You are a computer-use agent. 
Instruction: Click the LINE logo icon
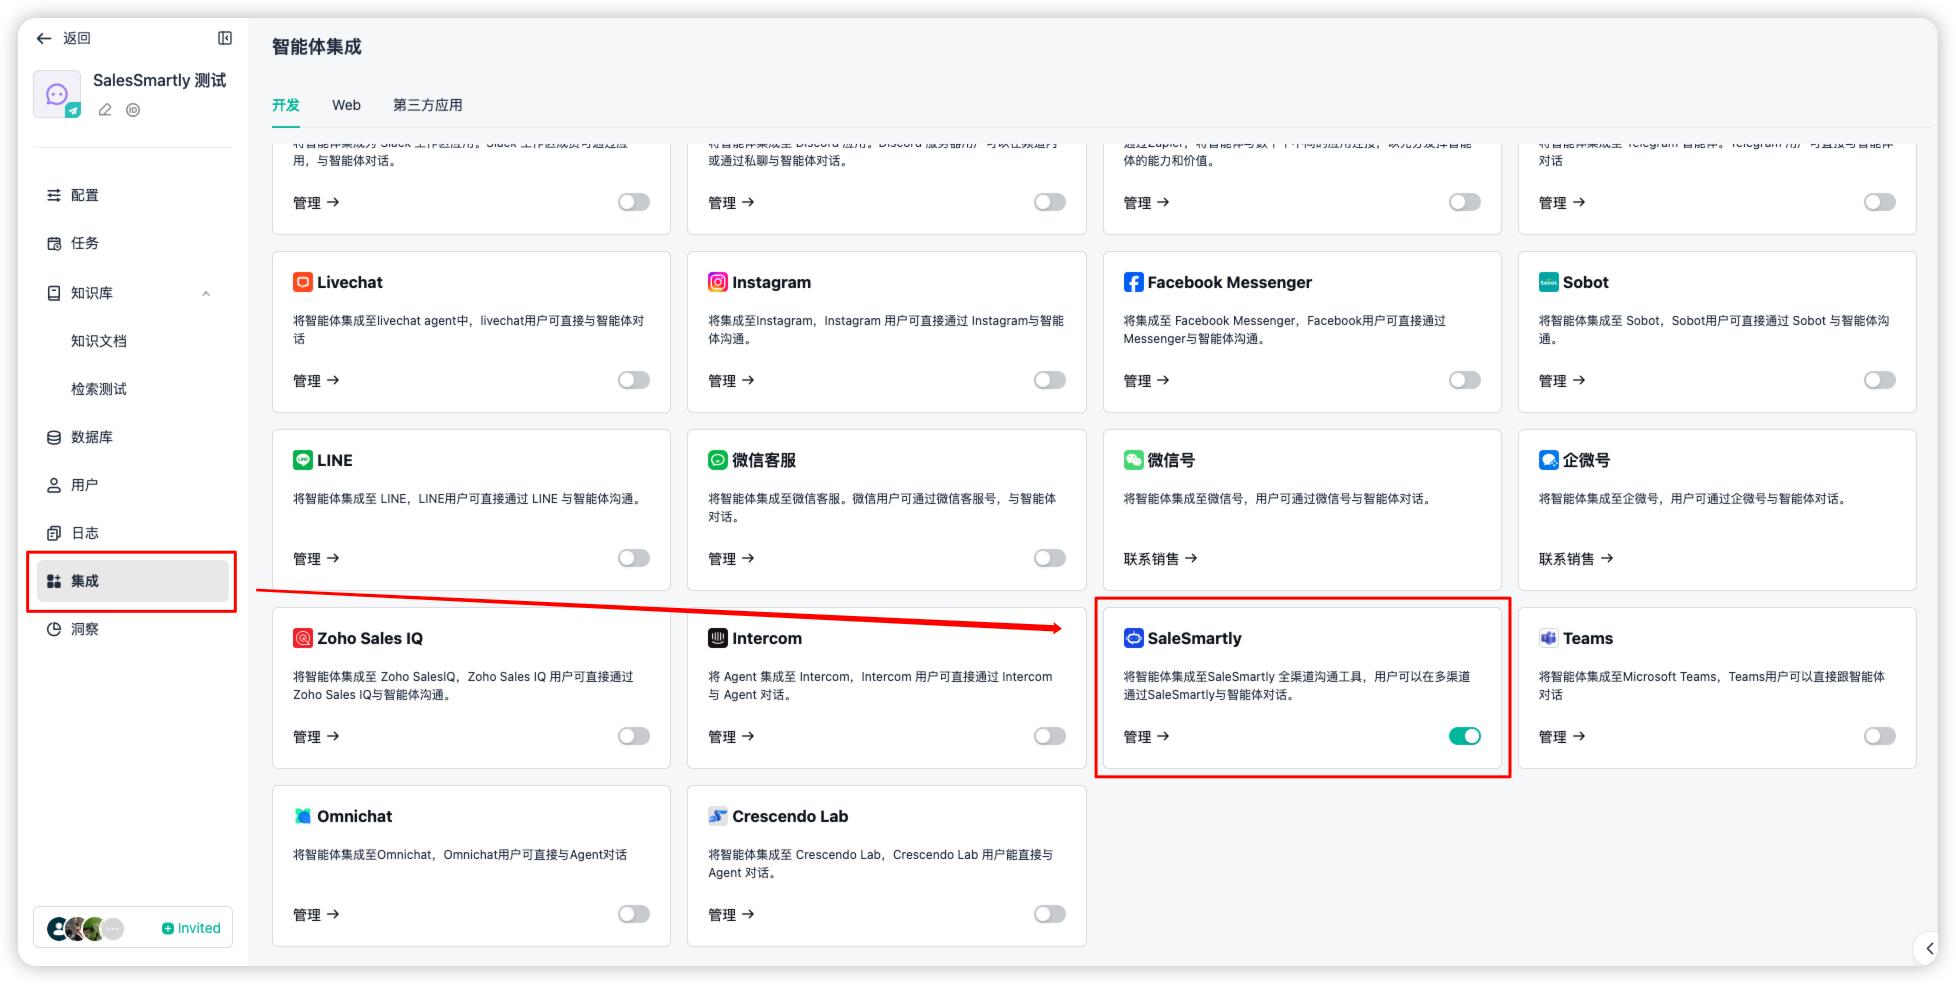coord(302,460)
